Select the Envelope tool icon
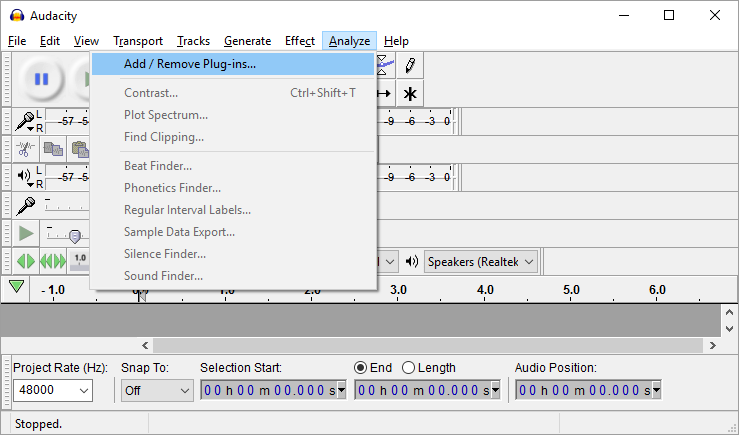This screenshot has height=435, width=739. click(x=386, y=65)
